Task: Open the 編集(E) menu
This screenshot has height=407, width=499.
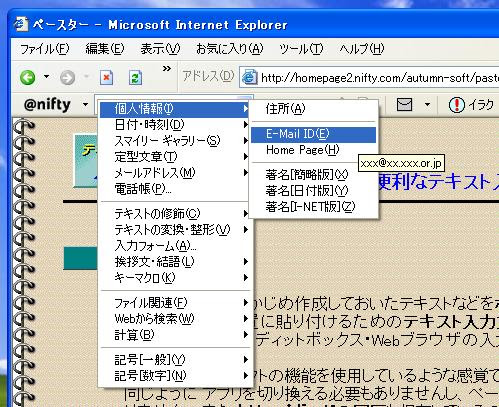Action: [x=105, y=49]
